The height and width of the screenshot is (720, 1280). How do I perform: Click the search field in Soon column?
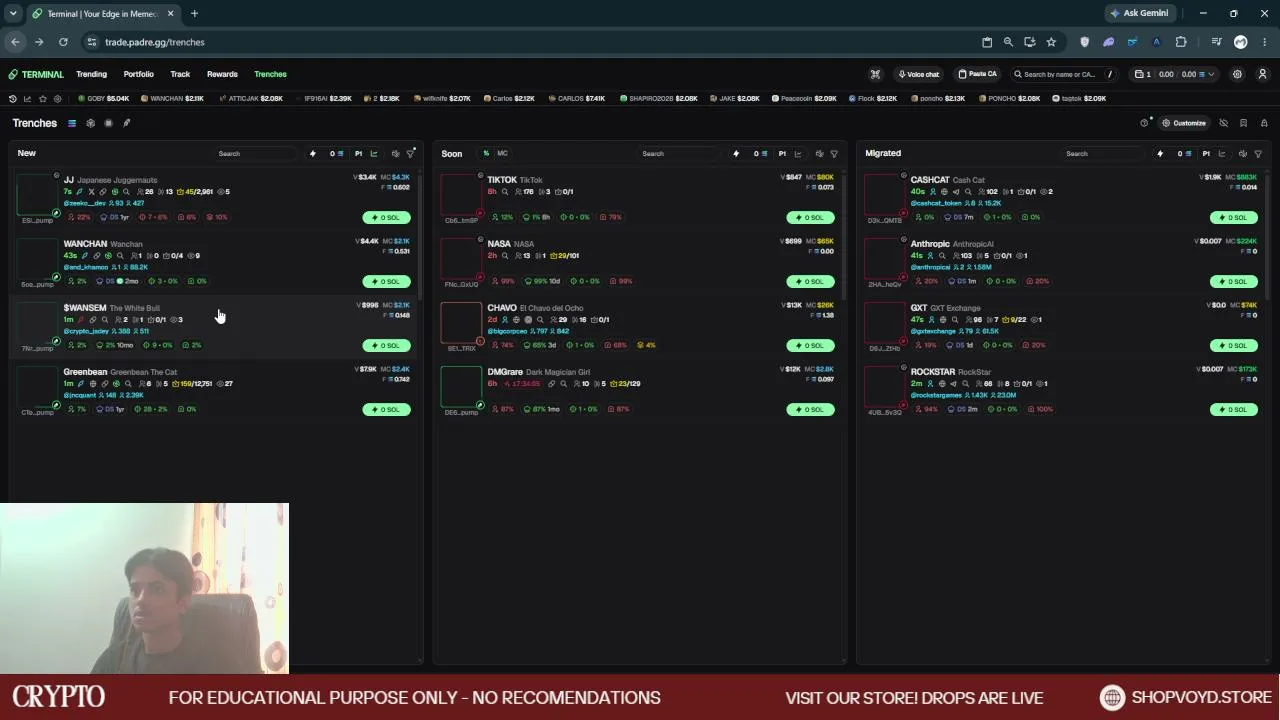pos(679,154)
